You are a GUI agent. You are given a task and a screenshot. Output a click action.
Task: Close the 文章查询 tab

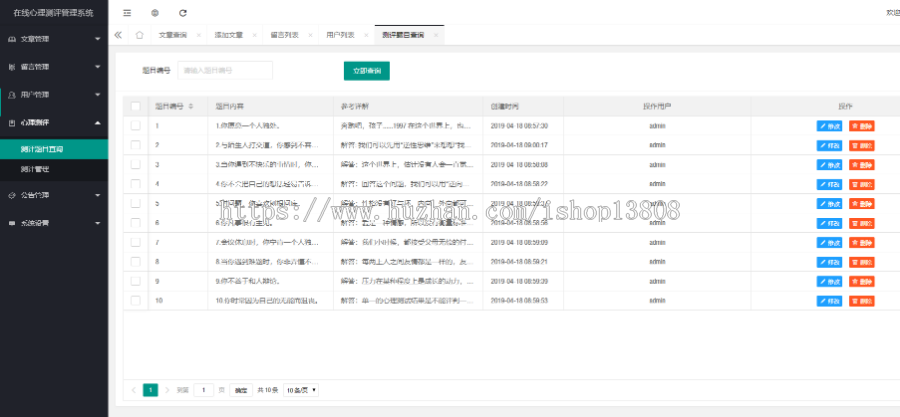click(x=199, y=35)
